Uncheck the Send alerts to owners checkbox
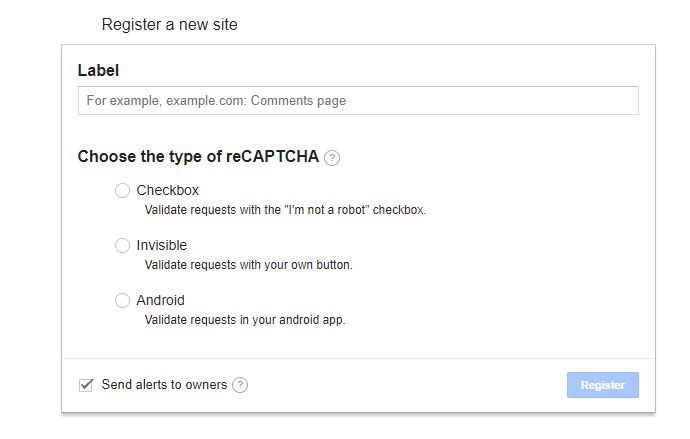This screenshot has height=439, width=690. [86, 385]
